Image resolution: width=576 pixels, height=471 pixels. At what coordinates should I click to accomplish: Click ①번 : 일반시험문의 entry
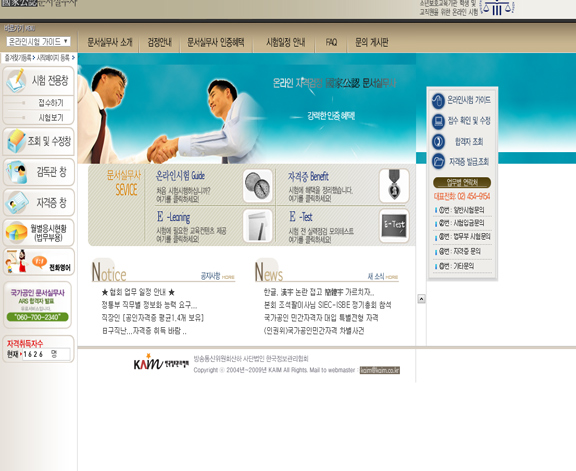(462, 210)
